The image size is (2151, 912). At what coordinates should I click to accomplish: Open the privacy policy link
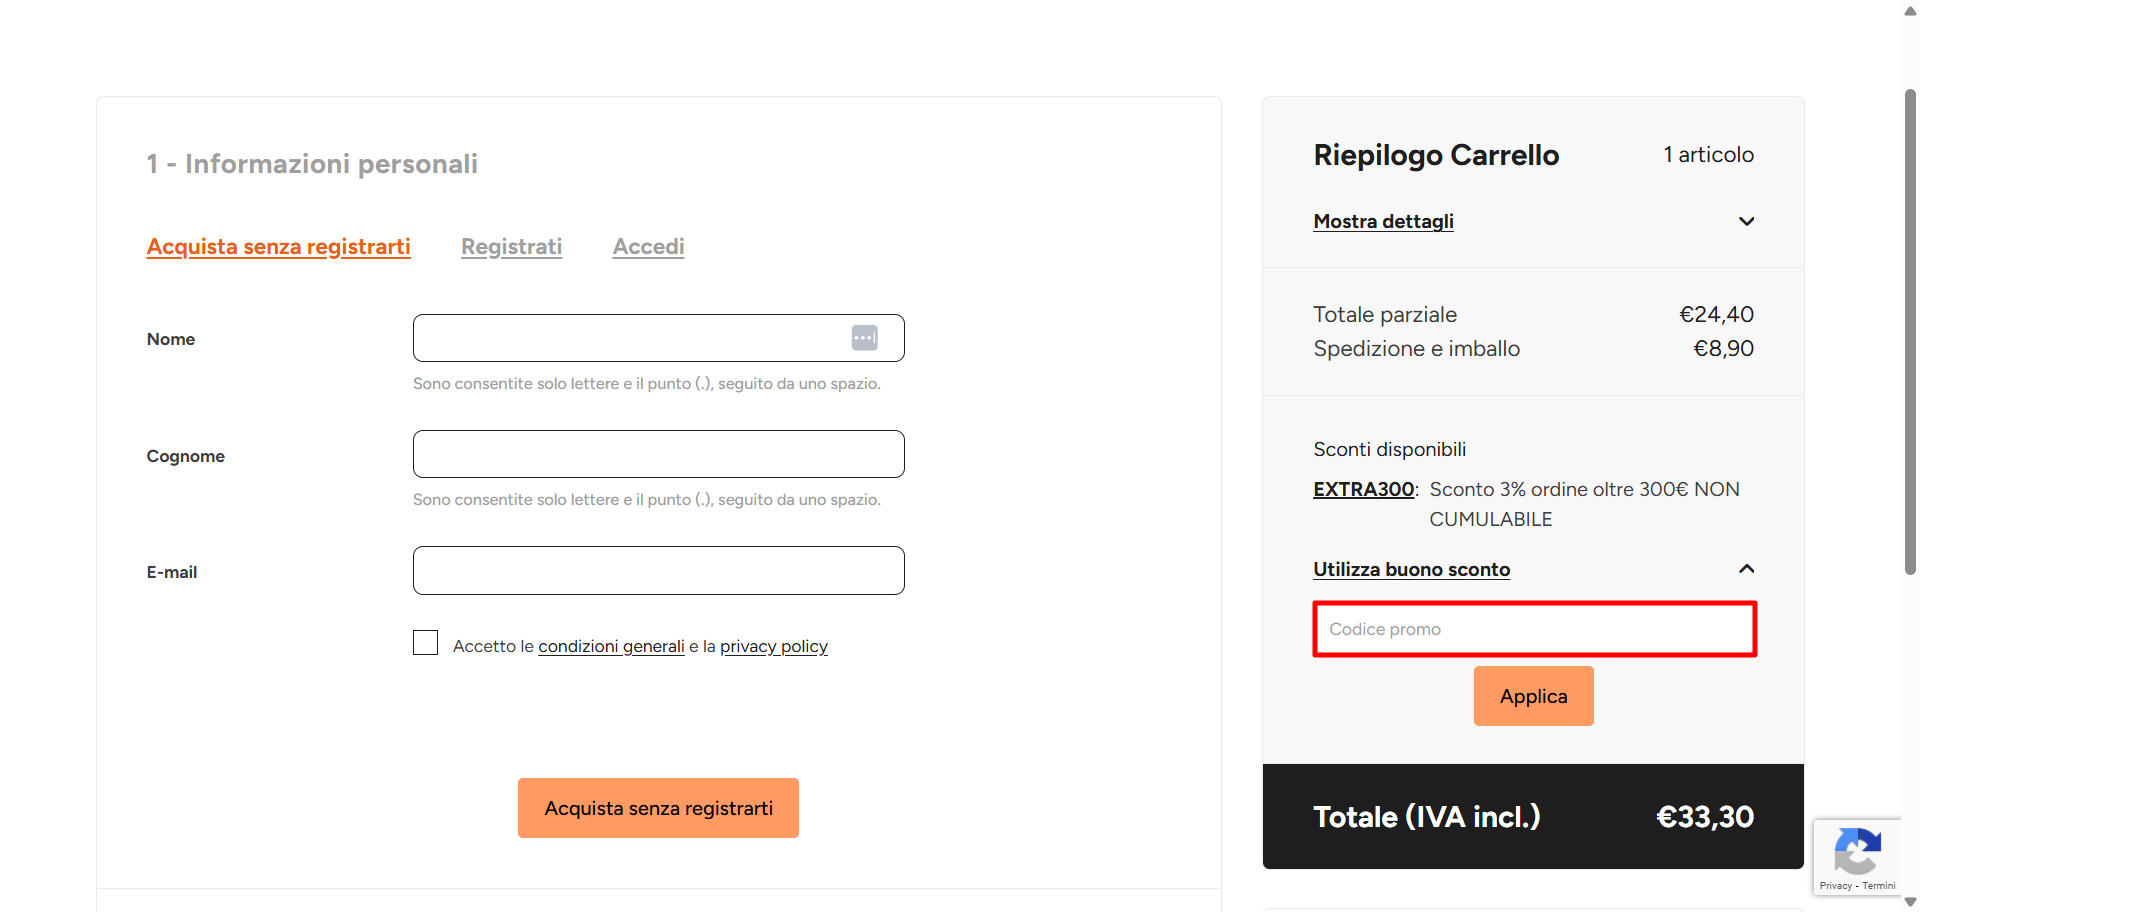pyautogui.click(x=774, y=646)
